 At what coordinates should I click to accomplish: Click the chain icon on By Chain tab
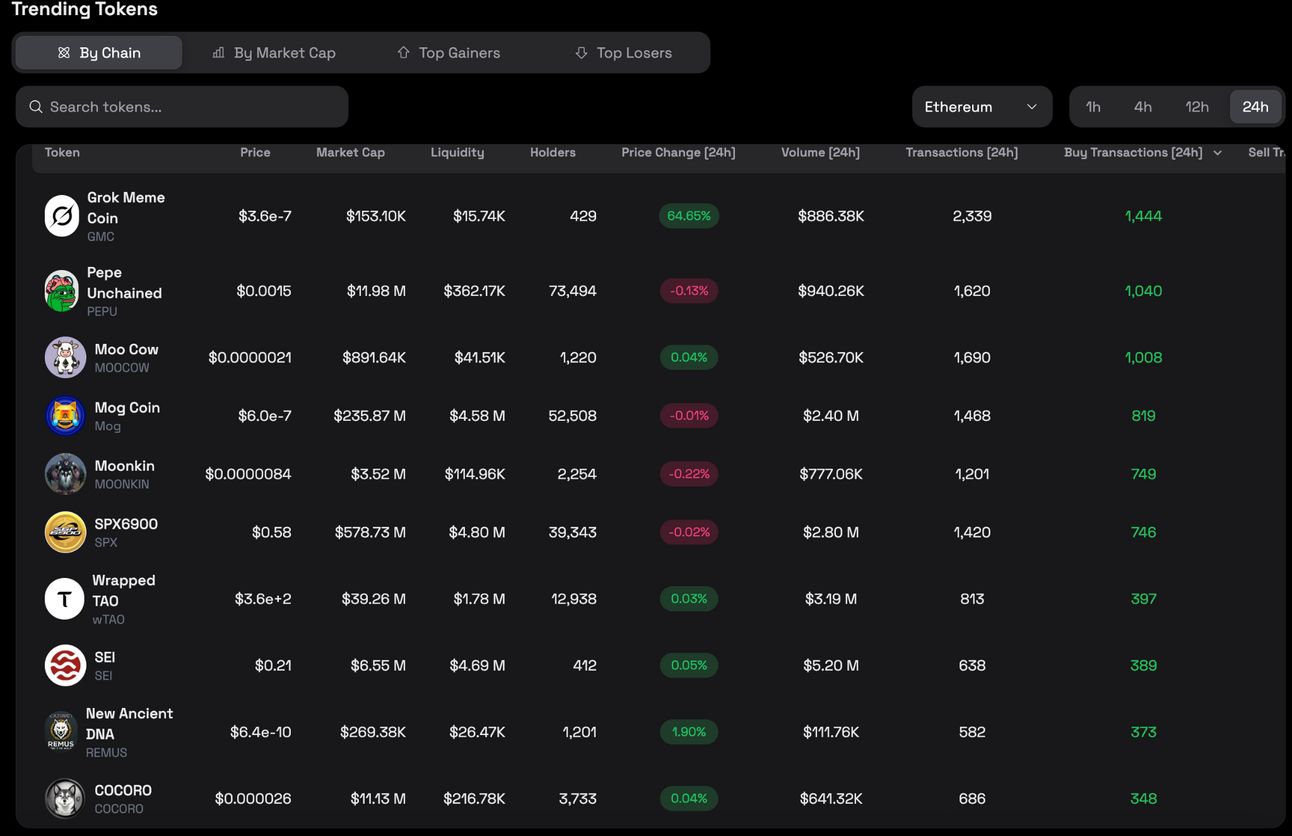[x=64, y=53]
